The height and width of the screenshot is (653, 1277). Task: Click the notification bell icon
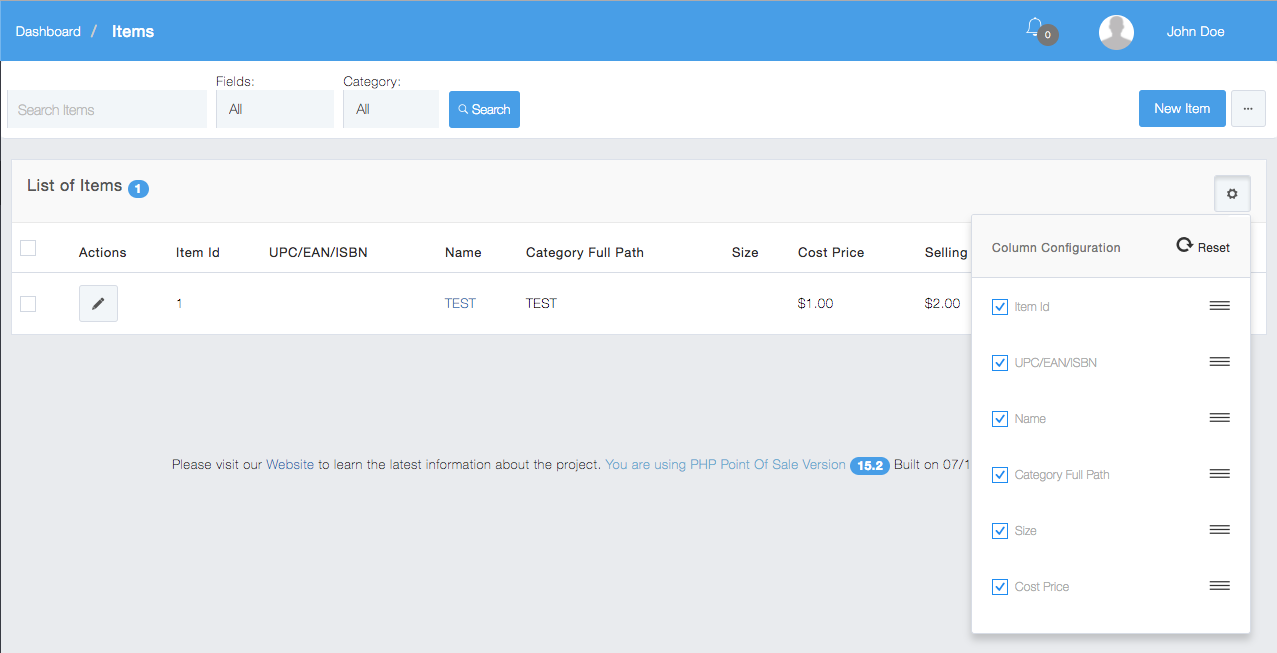pyautogui.click(x=1034, y=28)
